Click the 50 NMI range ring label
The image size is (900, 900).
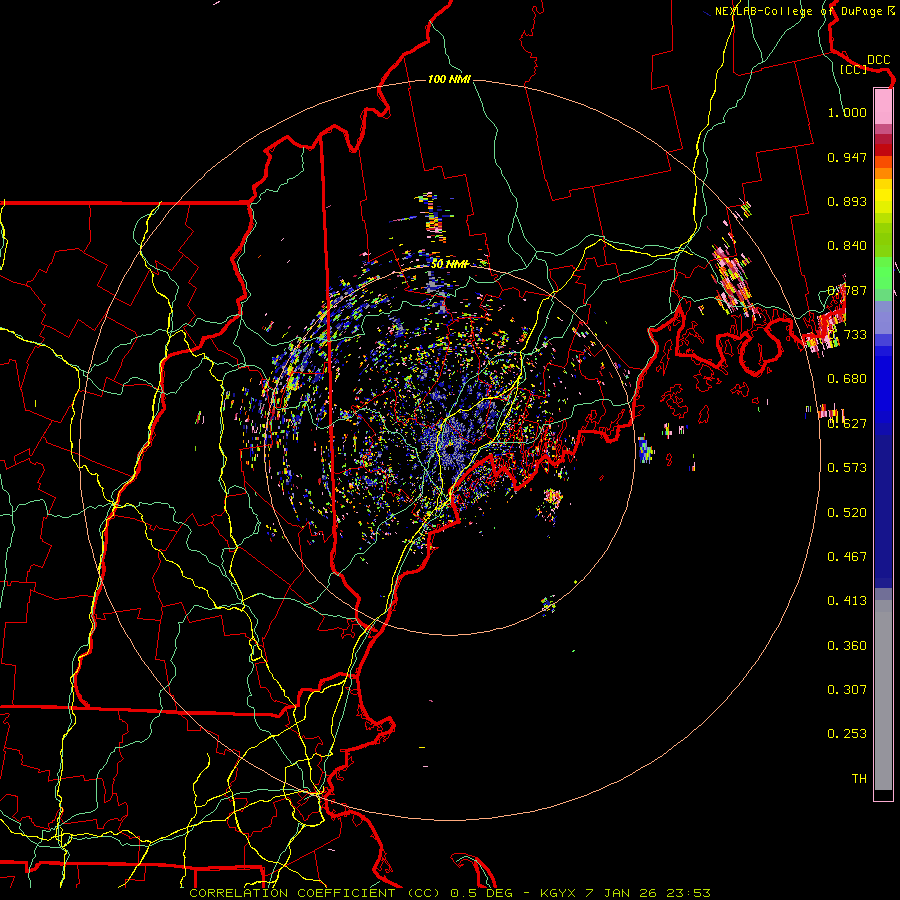point(449,264)
